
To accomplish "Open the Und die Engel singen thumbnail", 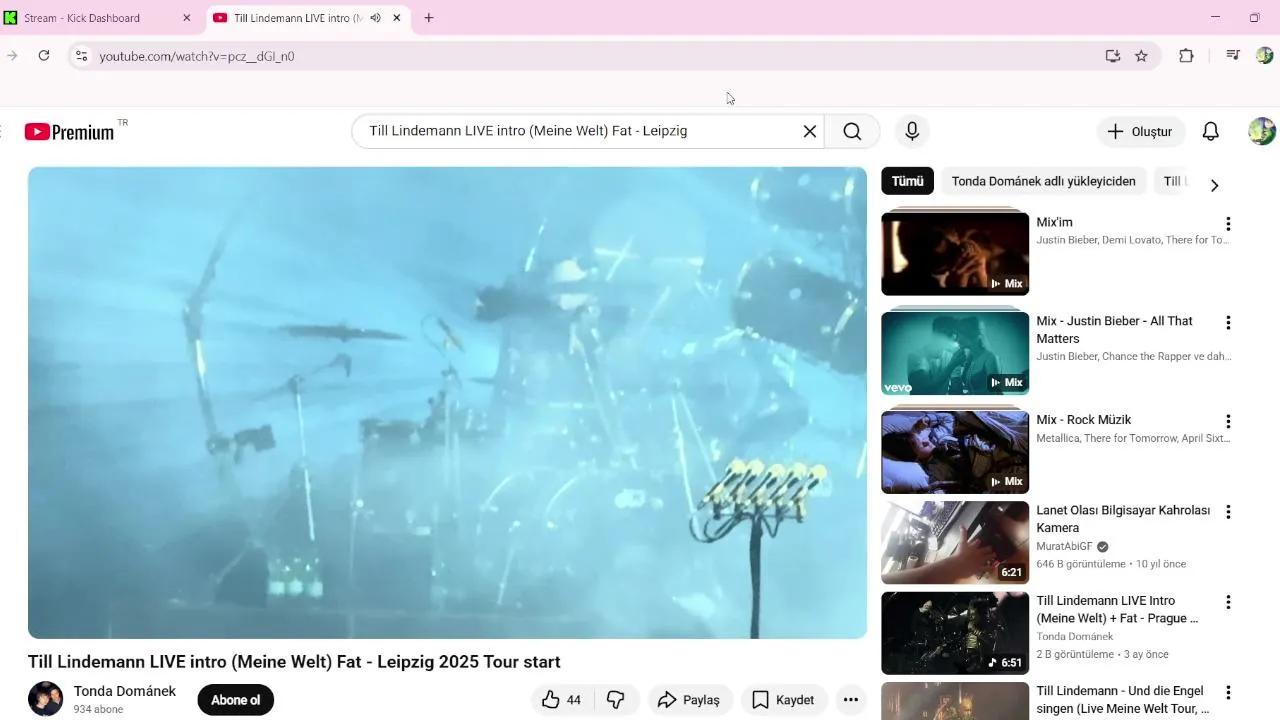I will pos(955,701).
